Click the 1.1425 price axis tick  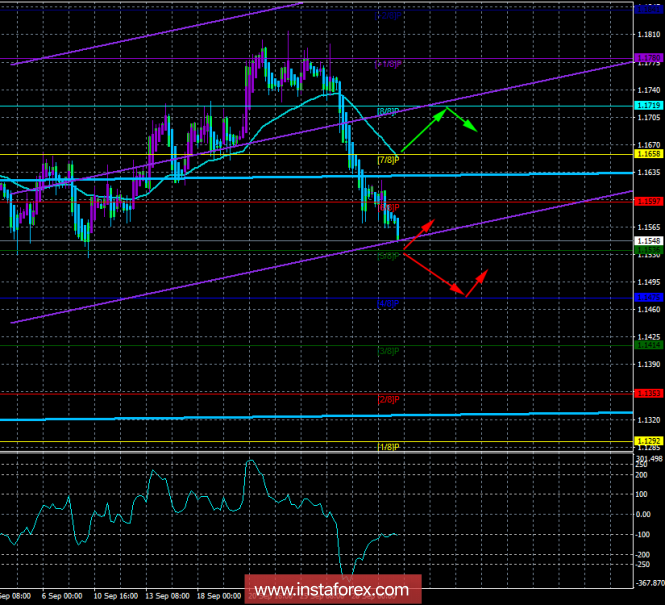pyautogui.click(x=649, y=337)
